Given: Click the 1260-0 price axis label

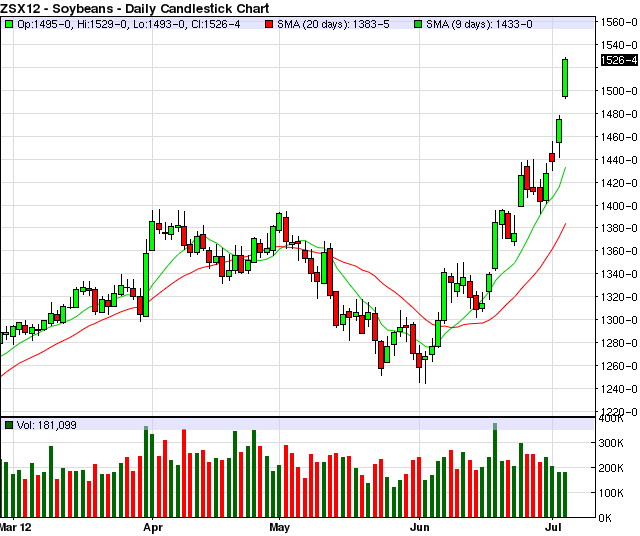Looking at the screenshot, I should click(x=619, y=366).
